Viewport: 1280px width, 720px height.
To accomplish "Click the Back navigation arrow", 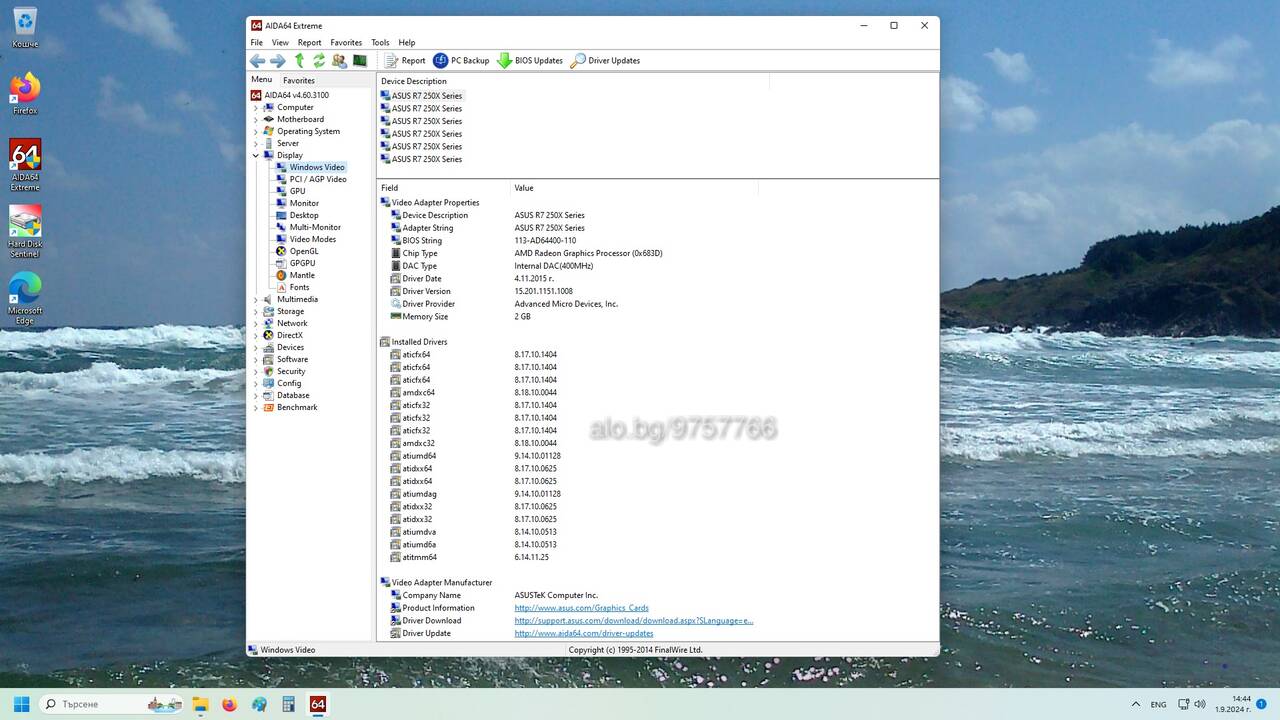I will (257, 61).
